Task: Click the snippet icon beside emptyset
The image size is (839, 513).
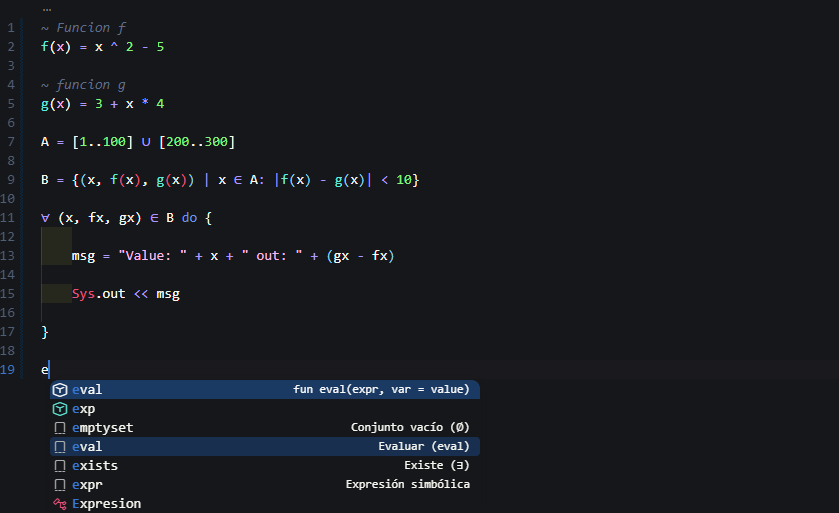Action: click(60, 428)
